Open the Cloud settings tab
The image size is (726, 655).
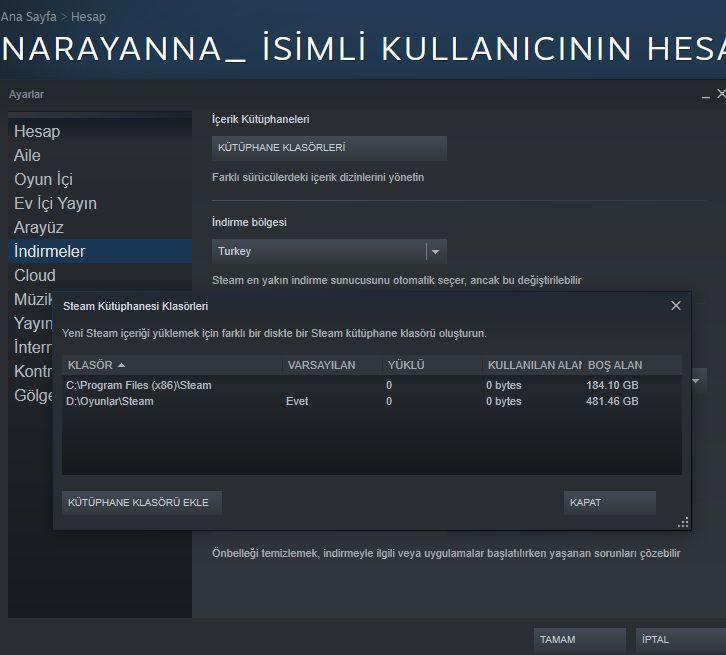coord(100,275)
